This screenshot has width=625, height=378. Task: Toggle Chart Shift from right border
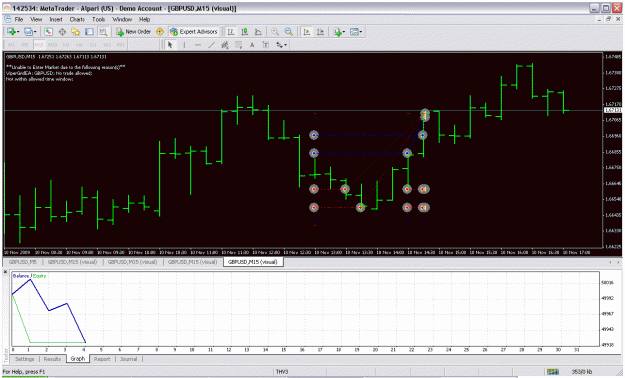(x=320, y=32)
